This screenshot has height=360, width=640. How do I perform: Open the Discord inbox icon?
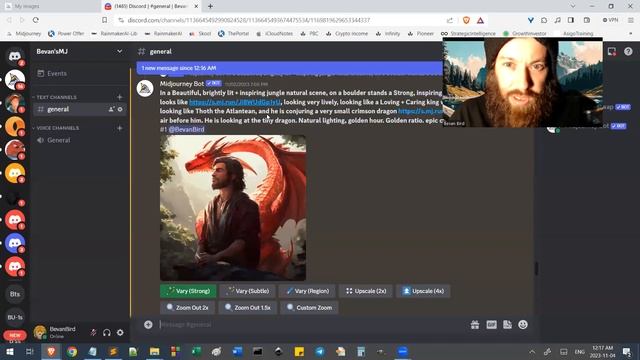point(611,51)
